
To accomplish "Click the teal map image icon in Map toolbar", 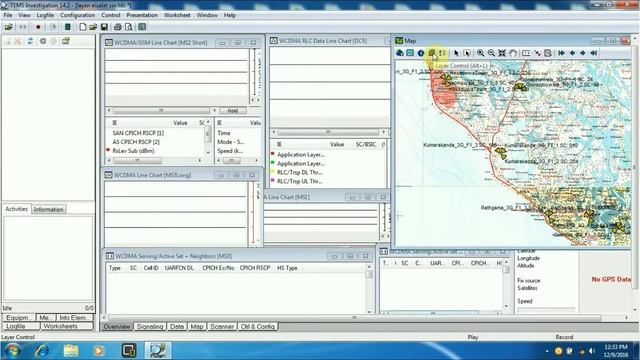I will pos(410,53).
